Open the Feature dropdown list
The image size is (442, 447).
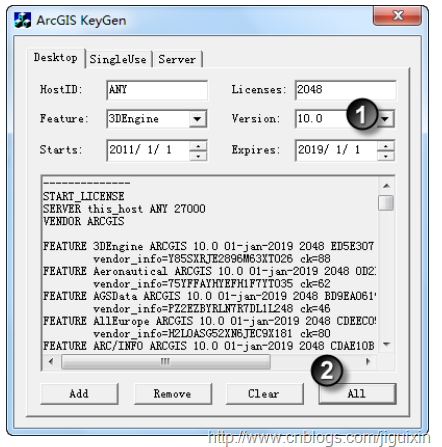point(197,119)
